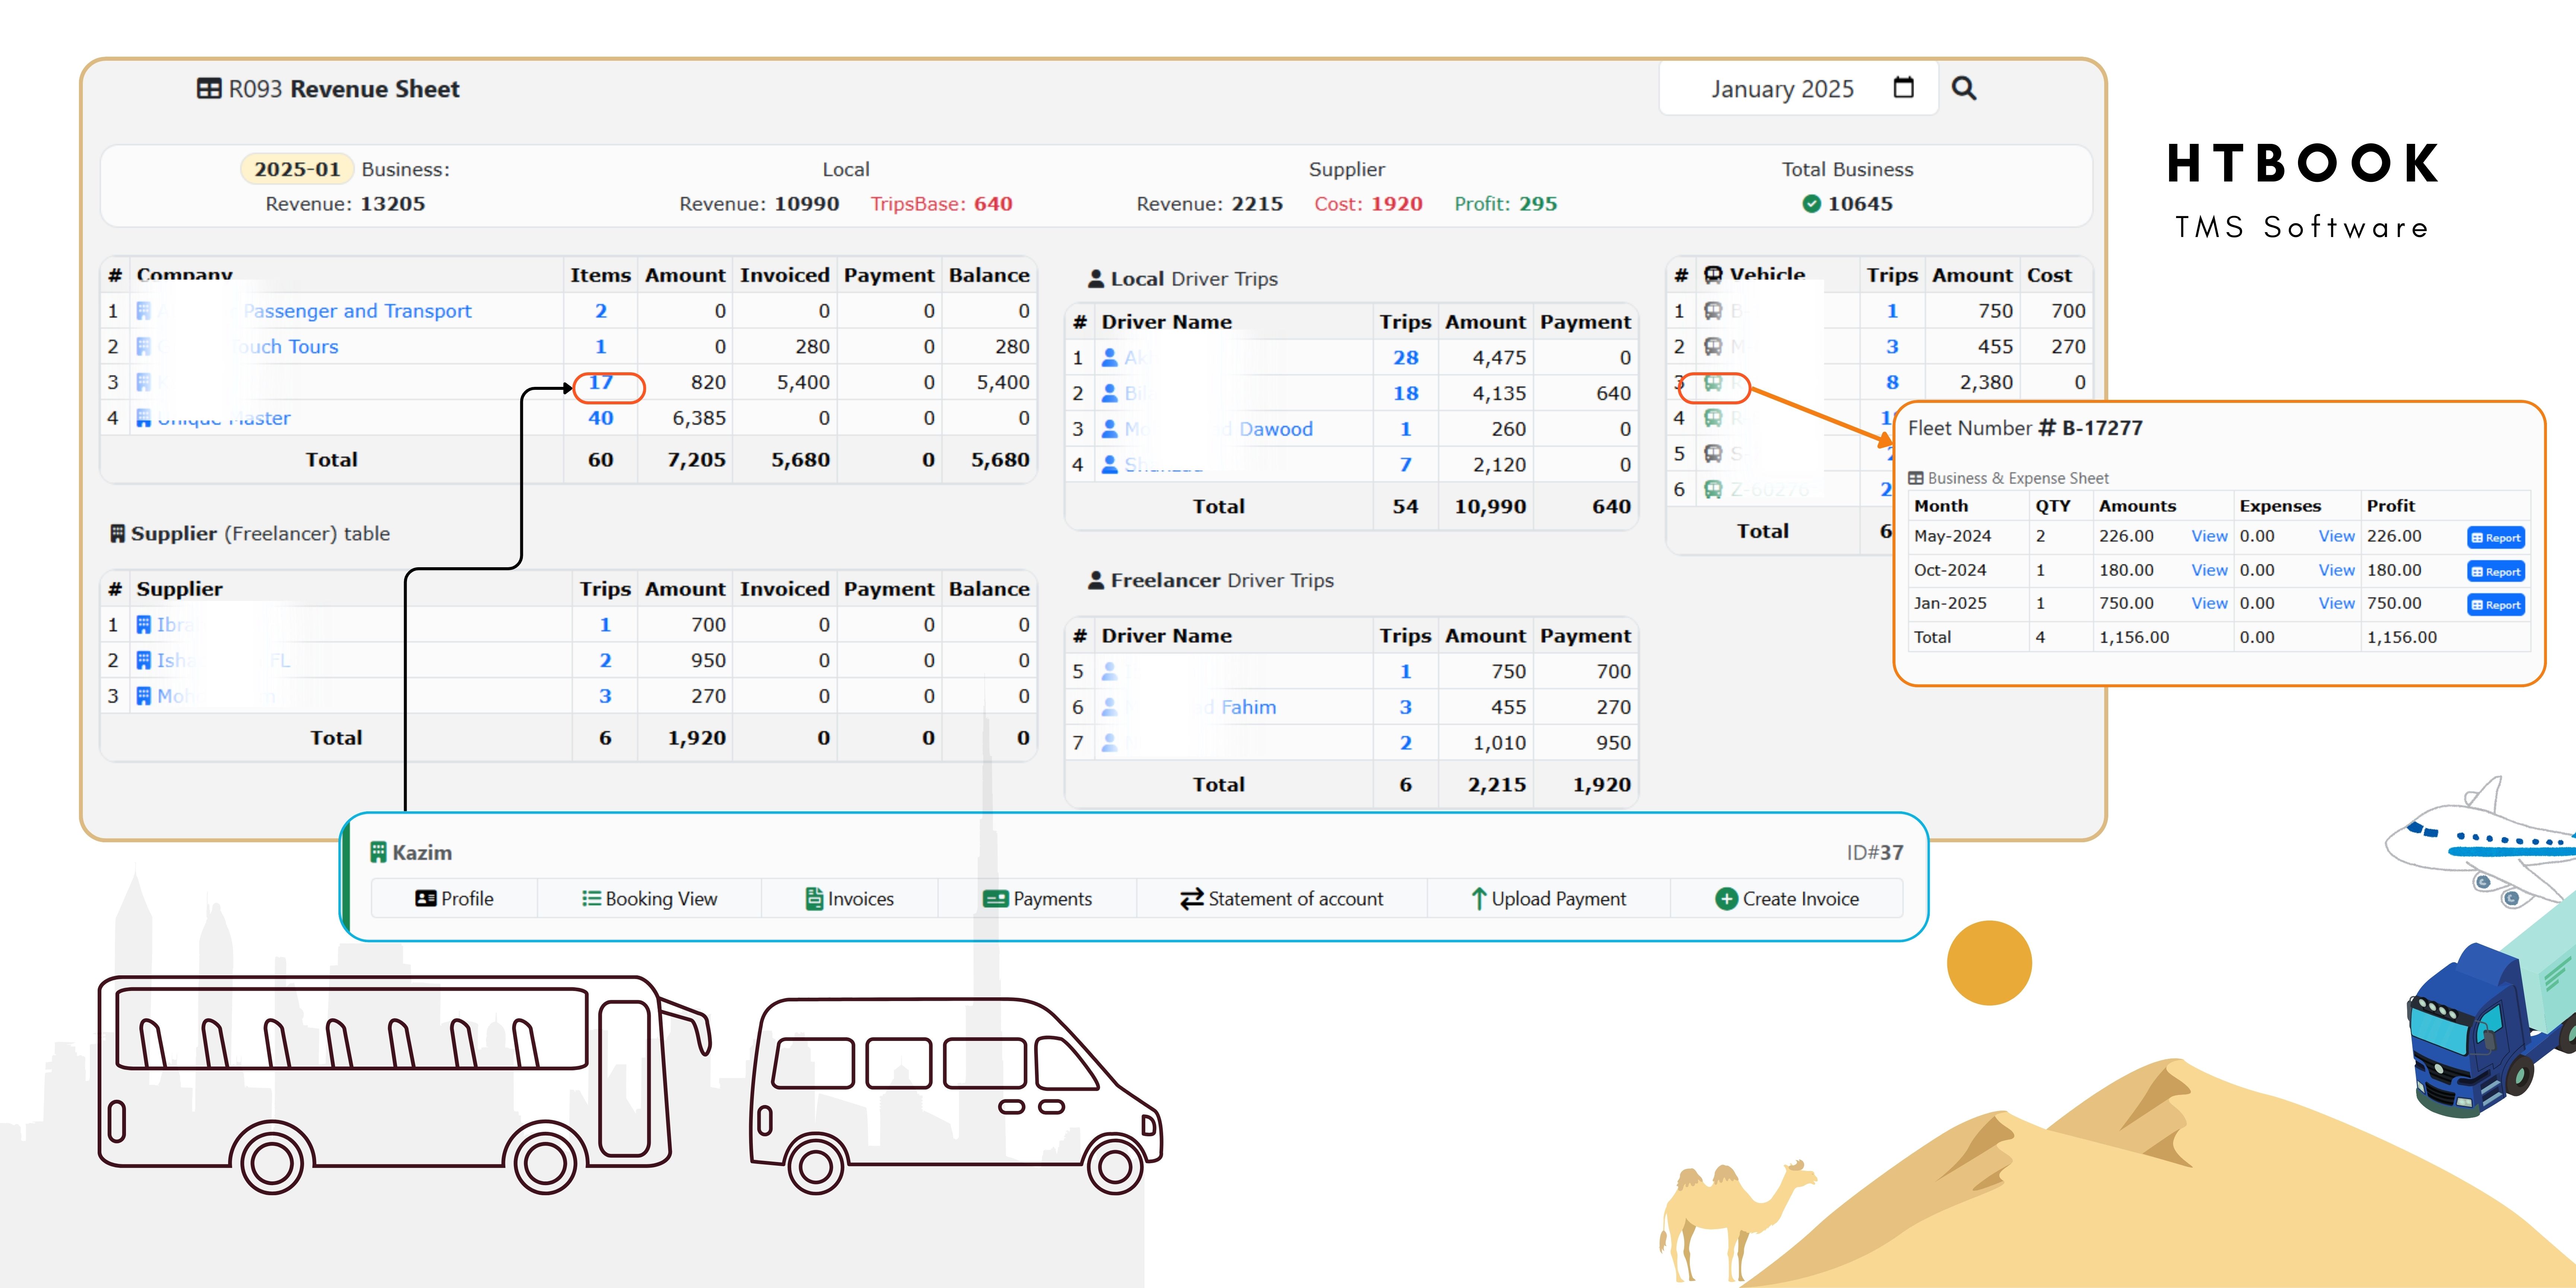Screen dimensions: 2576x1288
Task: Click green building icon beside Kazim
Action: point(378,852)
